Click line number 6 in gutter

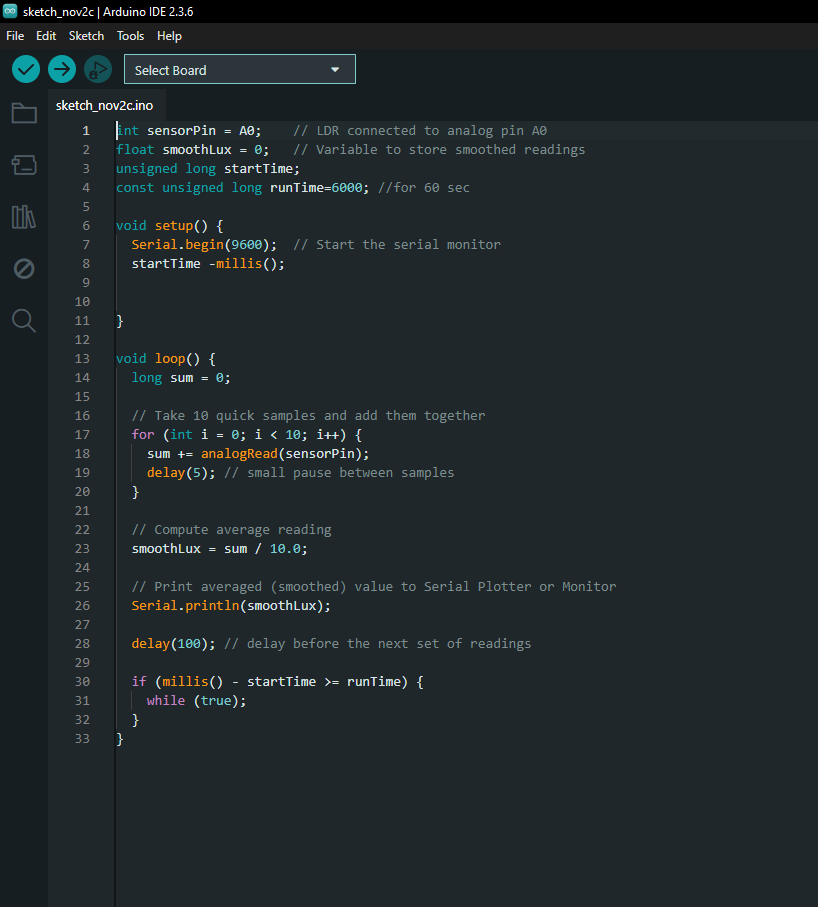86,226
